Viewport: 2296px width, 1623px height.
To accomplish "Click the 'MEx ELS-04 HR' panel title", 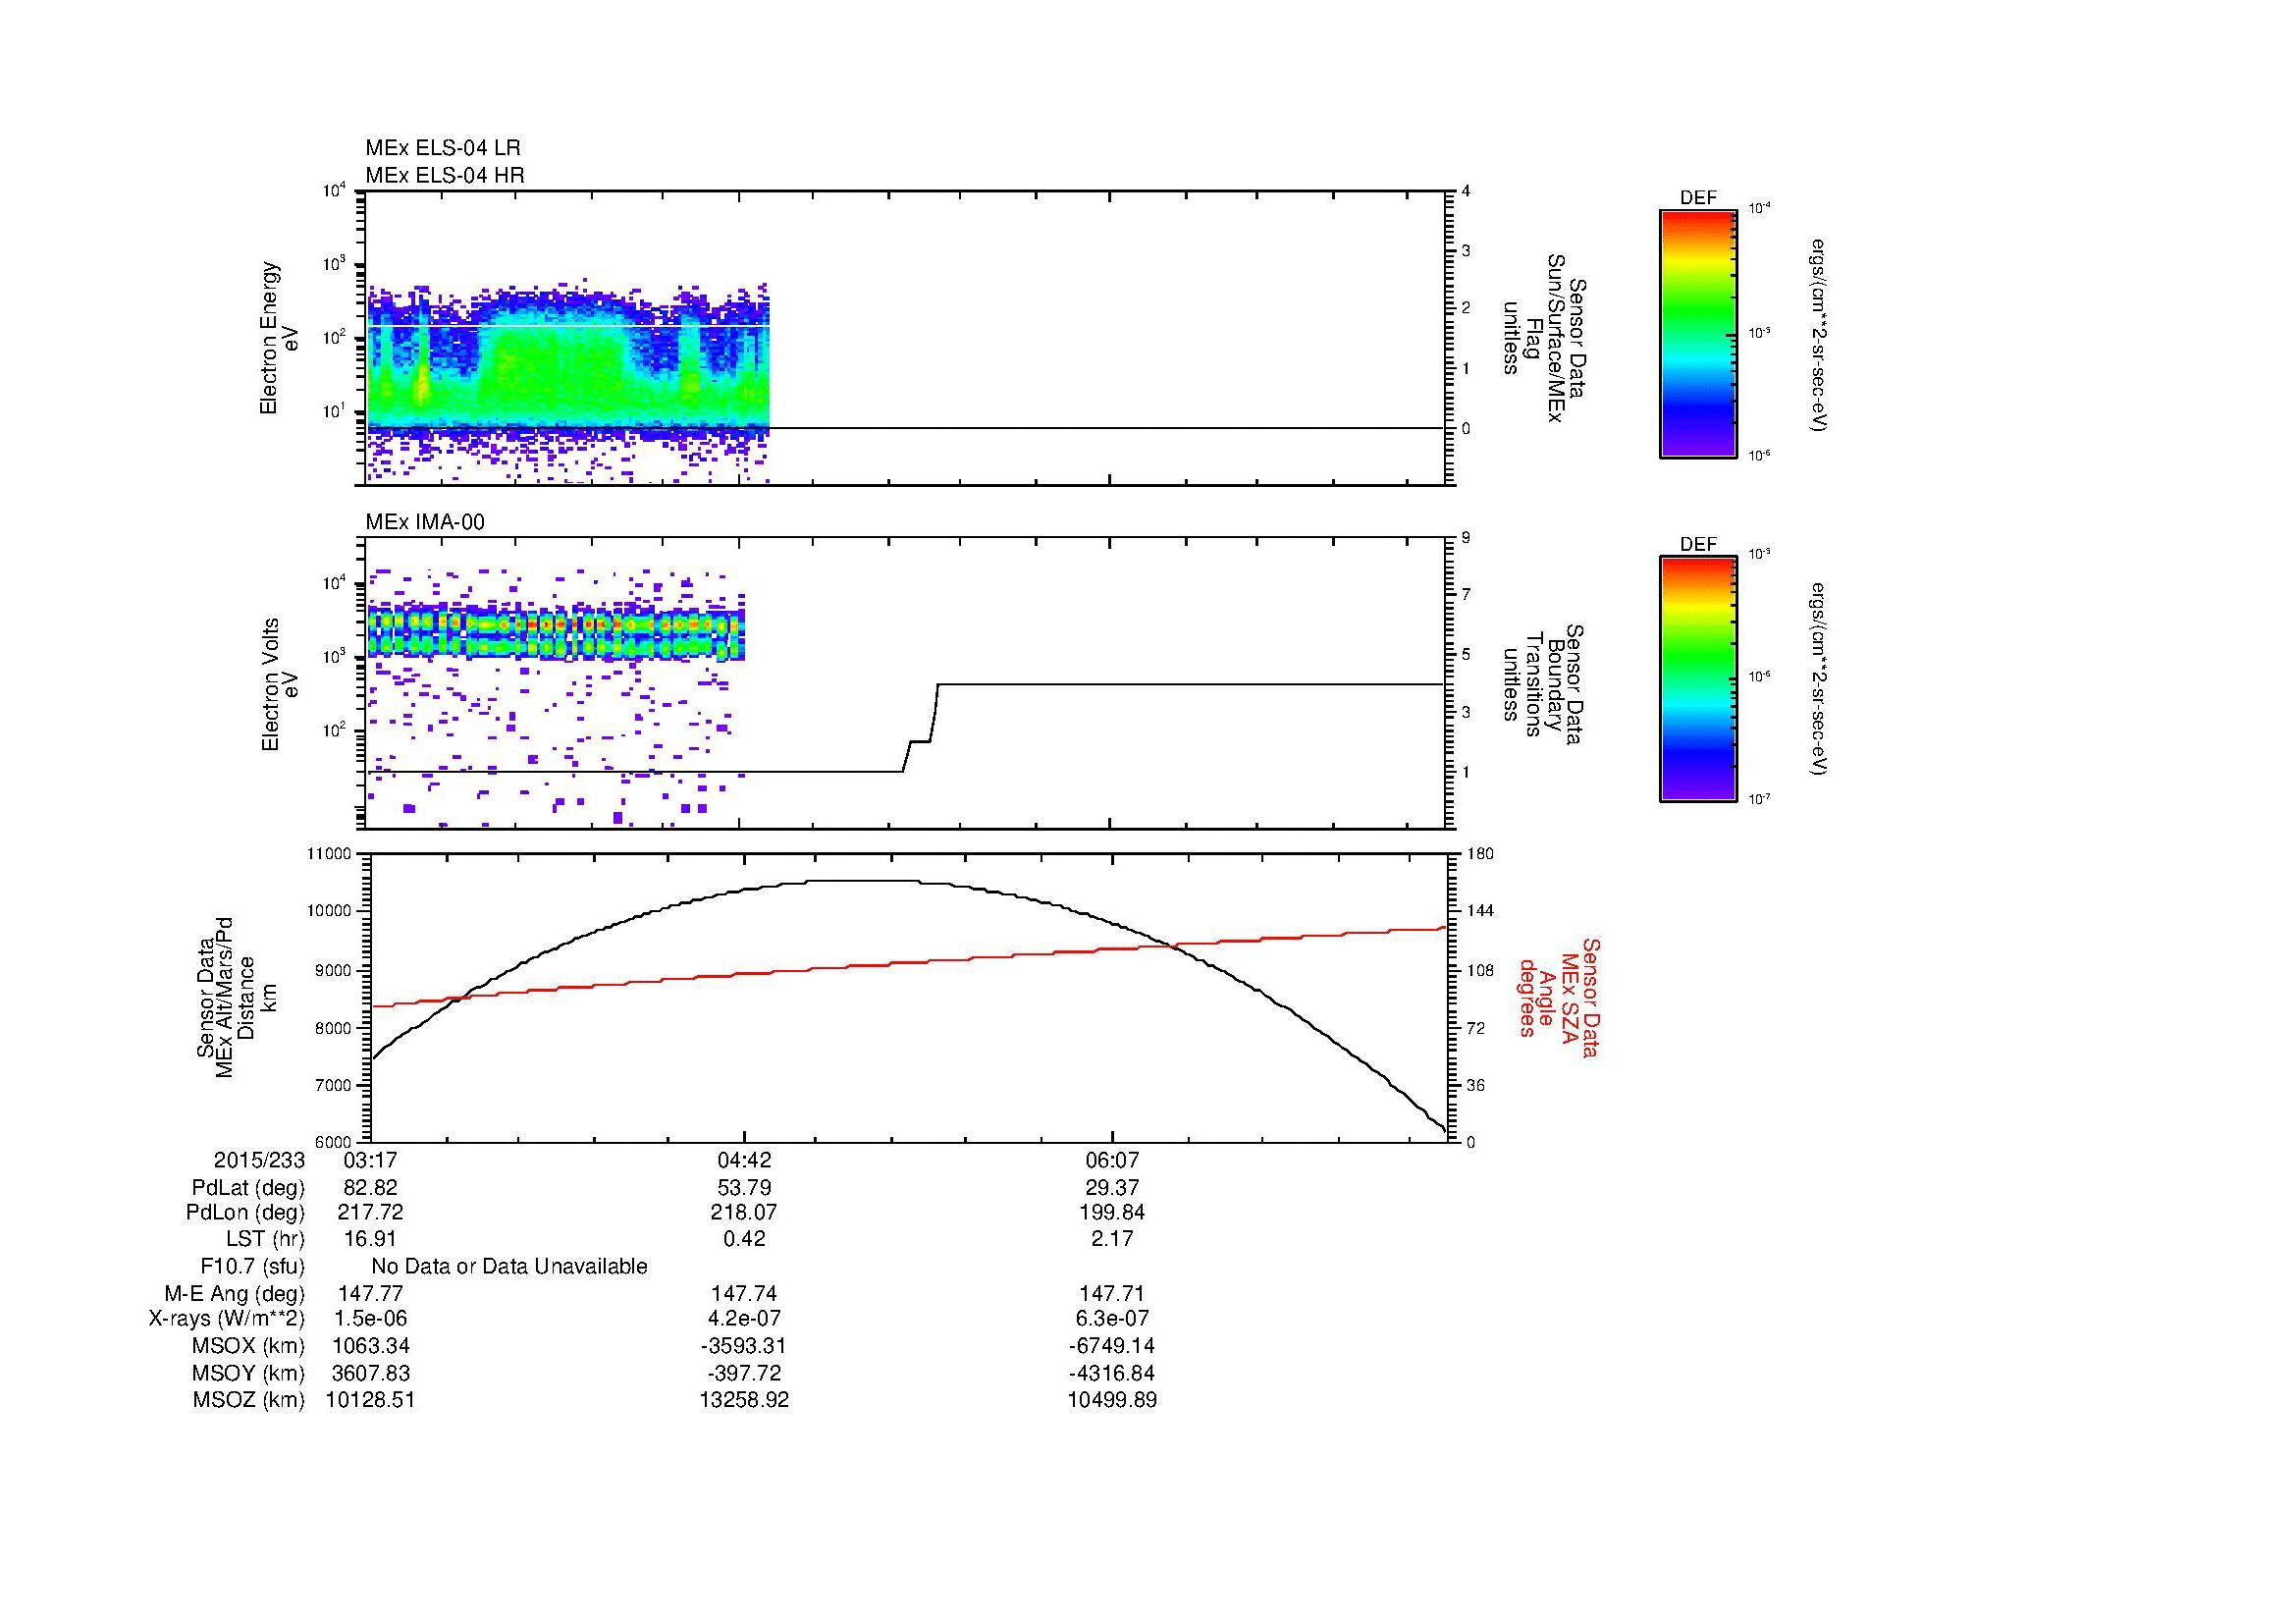I will (x=445, y=175).
